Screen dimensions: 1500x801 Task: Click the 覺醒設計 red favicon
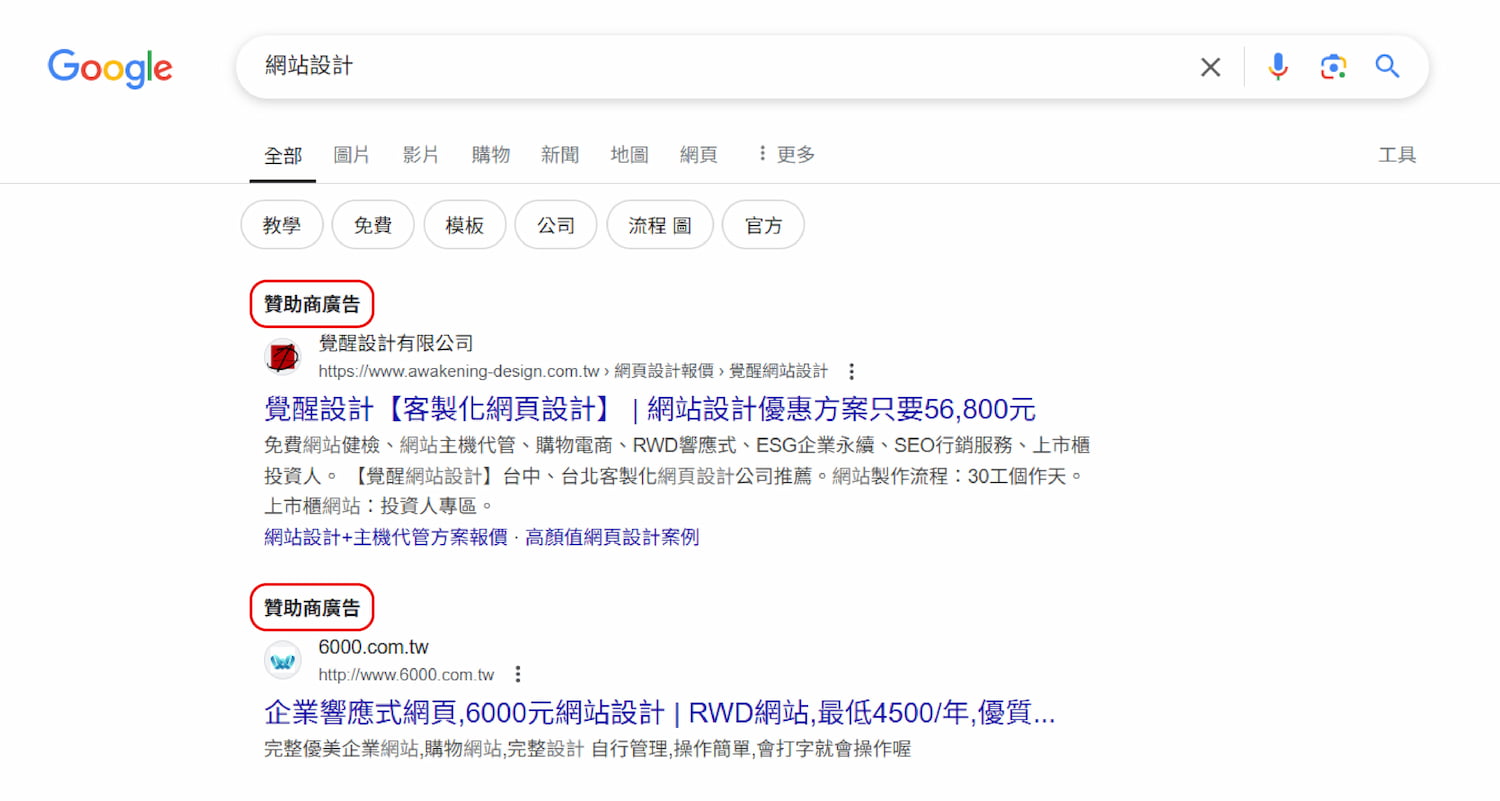pyautogui.click(x=282, y=357)
